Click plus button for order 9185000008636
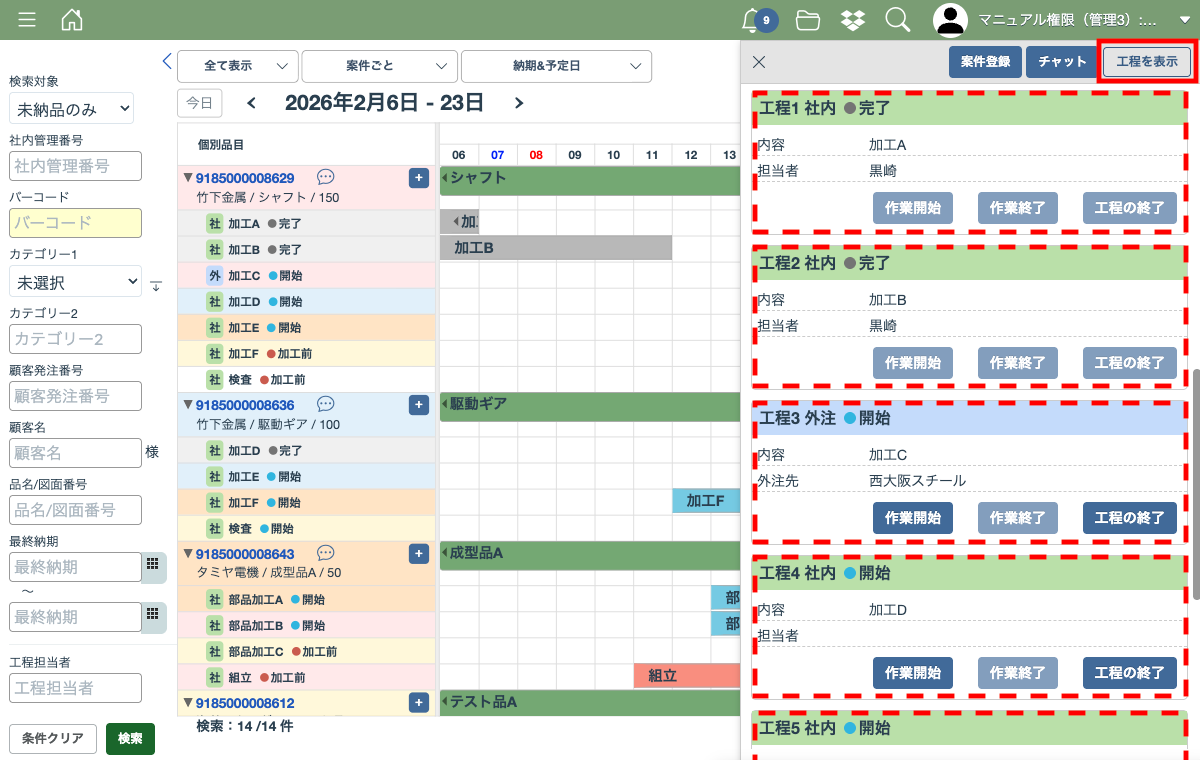Screen dimensions: 1200x760 (419, 405)
